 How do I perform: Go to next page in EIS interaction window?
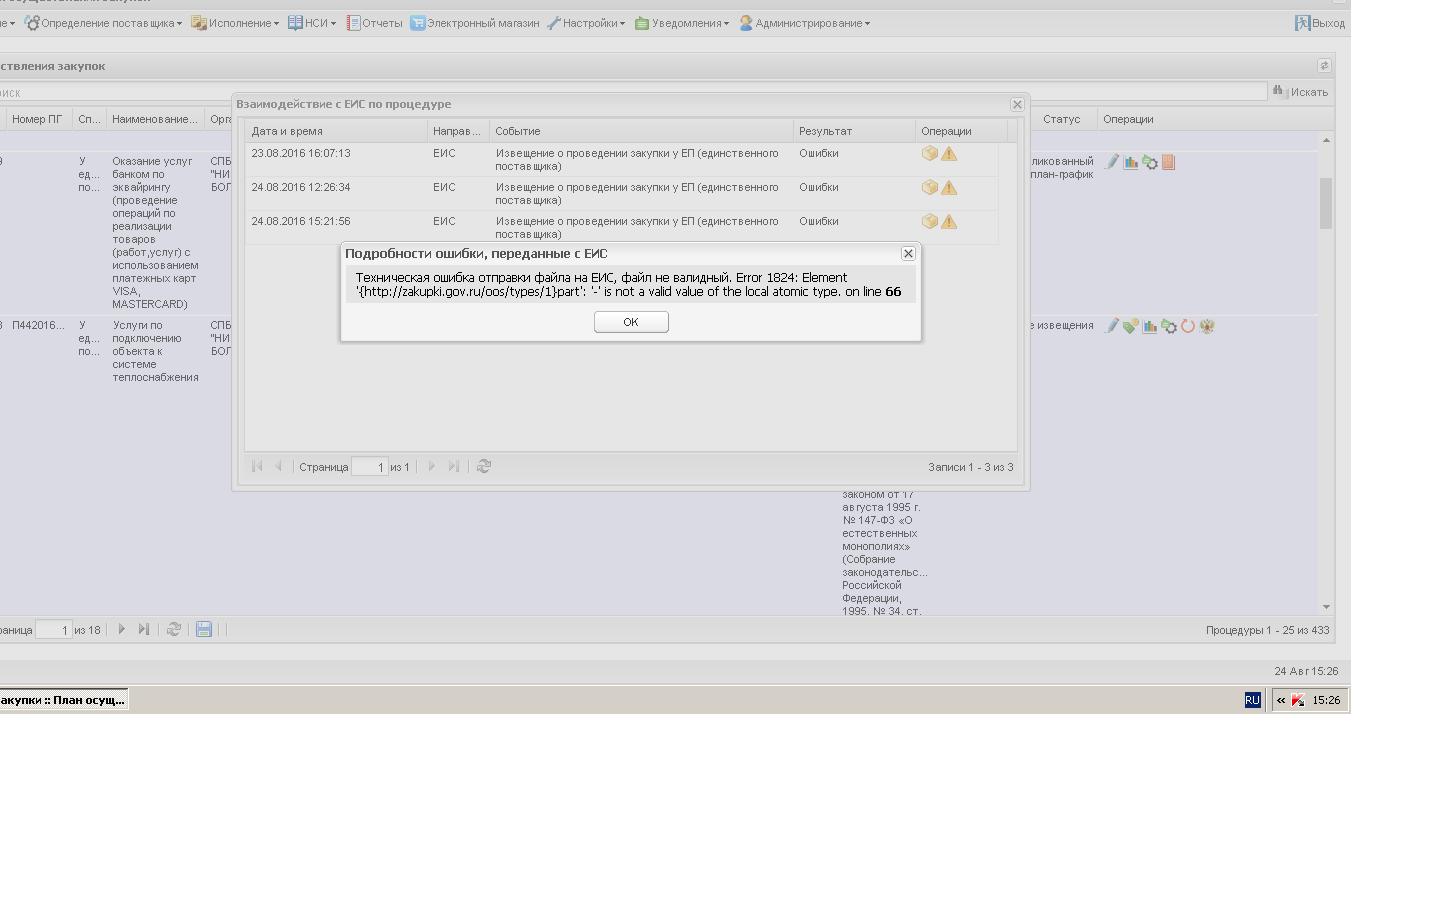pos(432,466)
